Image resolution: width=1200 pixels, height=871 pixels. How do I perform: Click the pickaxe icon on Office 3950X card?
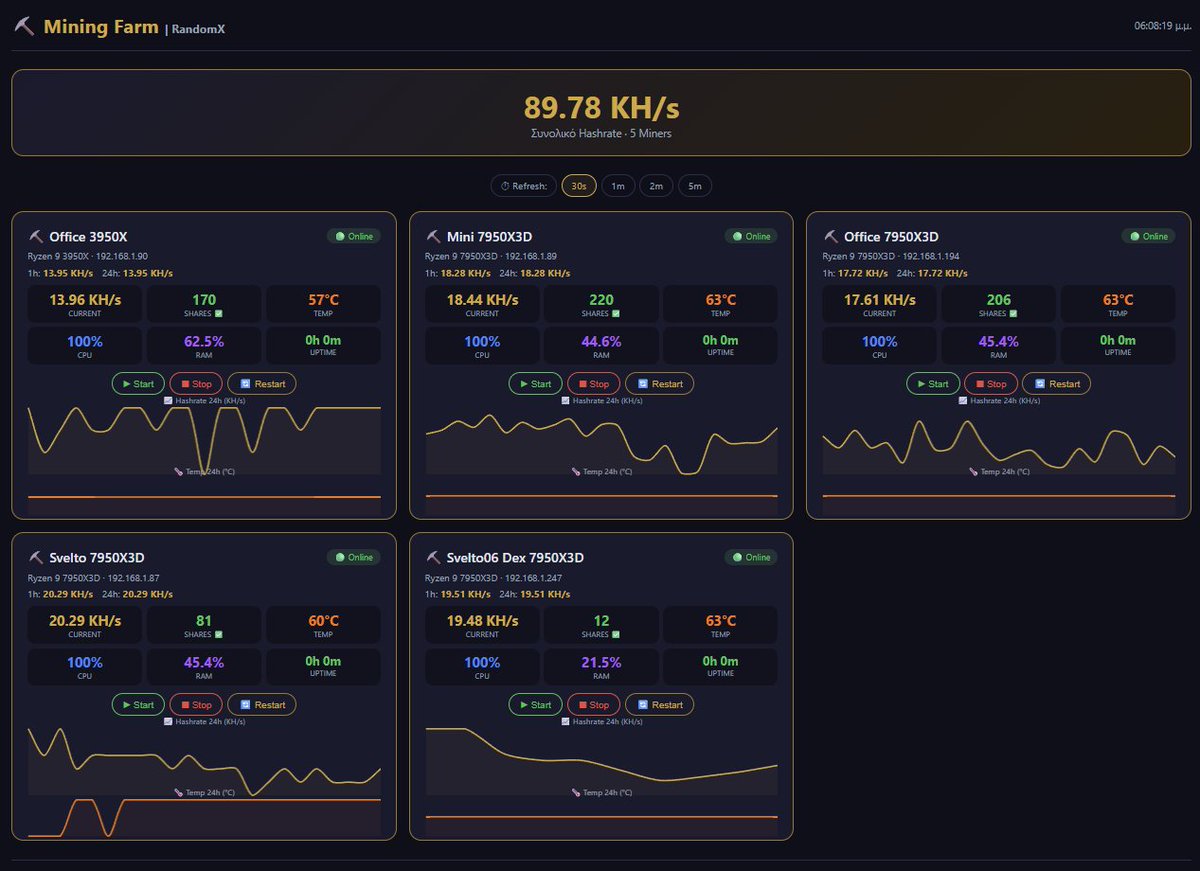(x=36, y=237)
